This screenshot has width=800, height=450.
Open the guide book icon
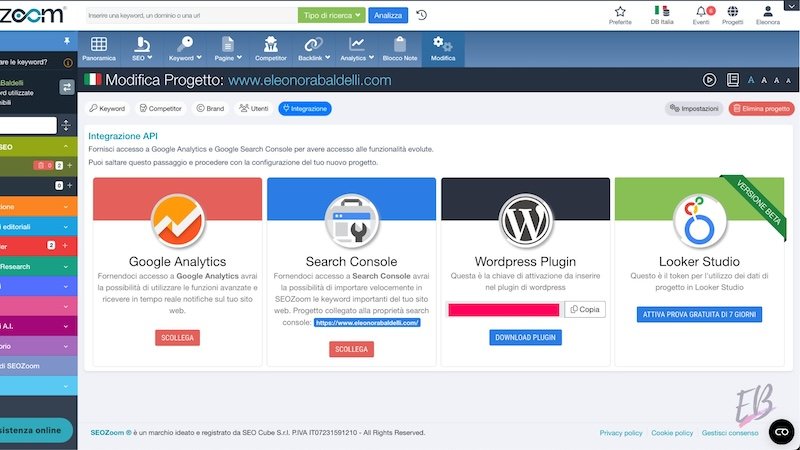(733, 80)
